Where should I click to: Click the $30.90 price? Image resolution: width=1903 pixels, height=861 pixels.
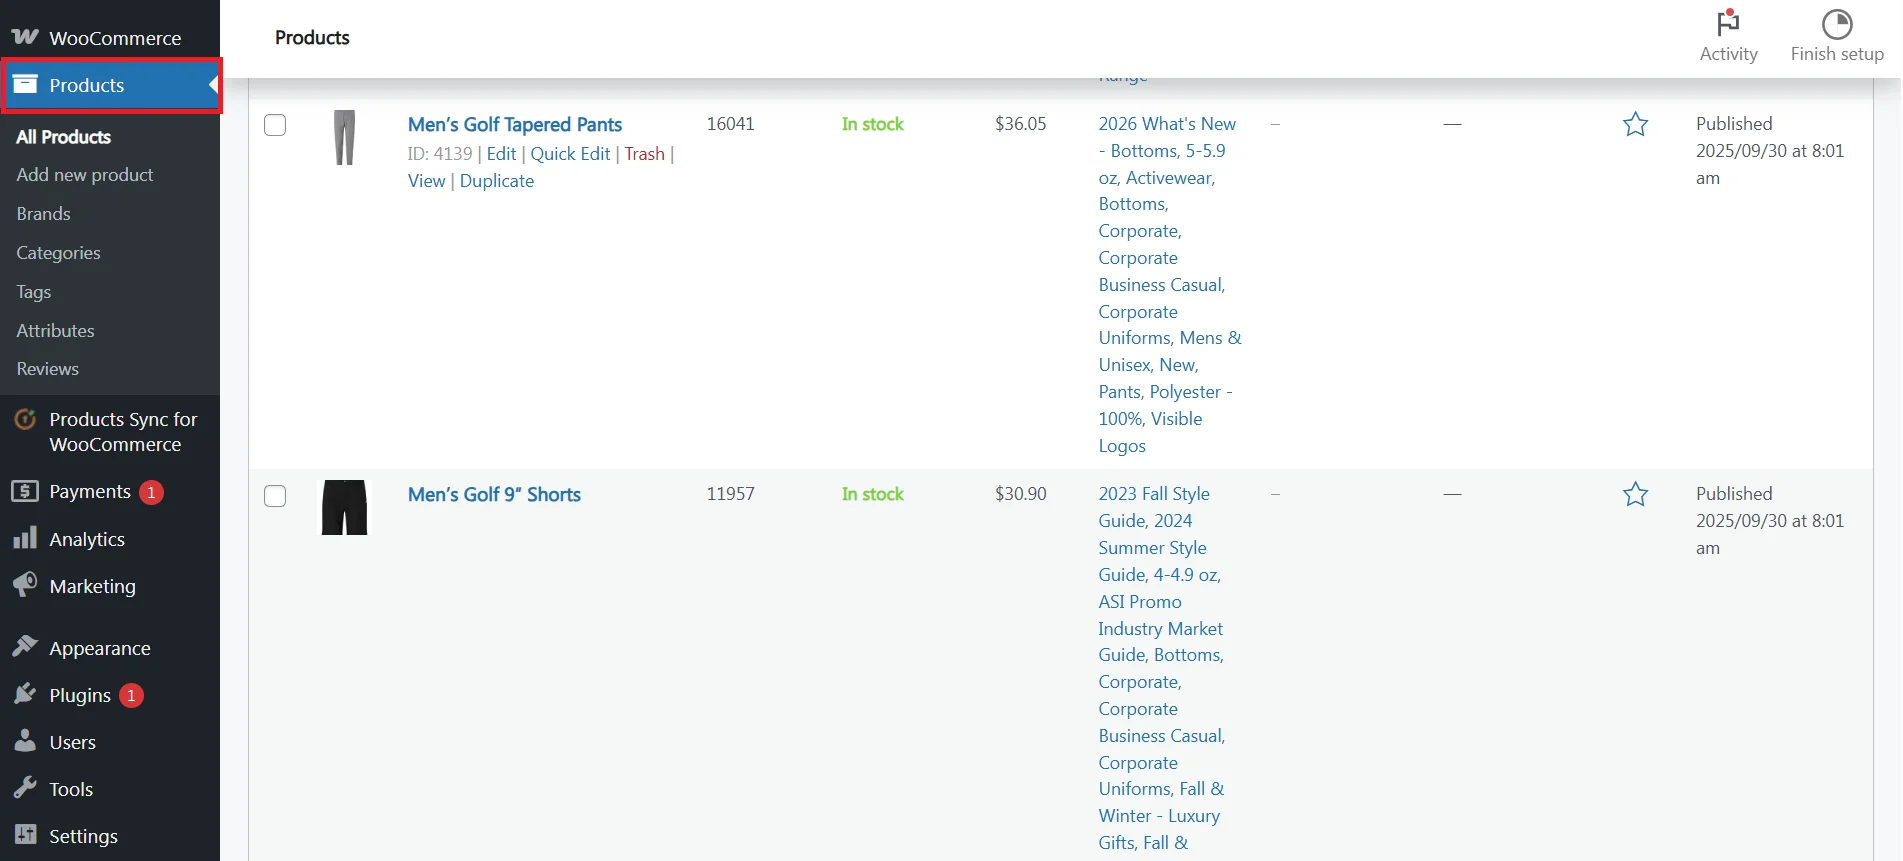coord(1020,494)
